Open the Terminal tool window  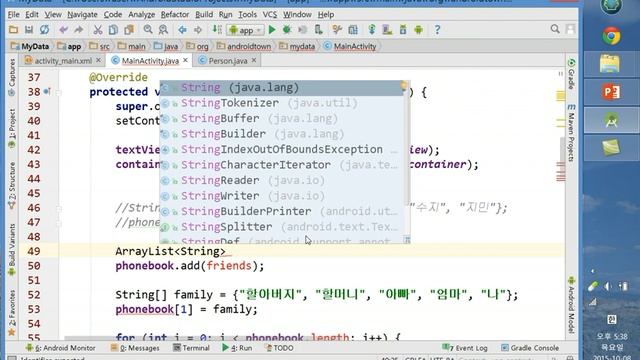pyautogui.click(x=191, y=348)
